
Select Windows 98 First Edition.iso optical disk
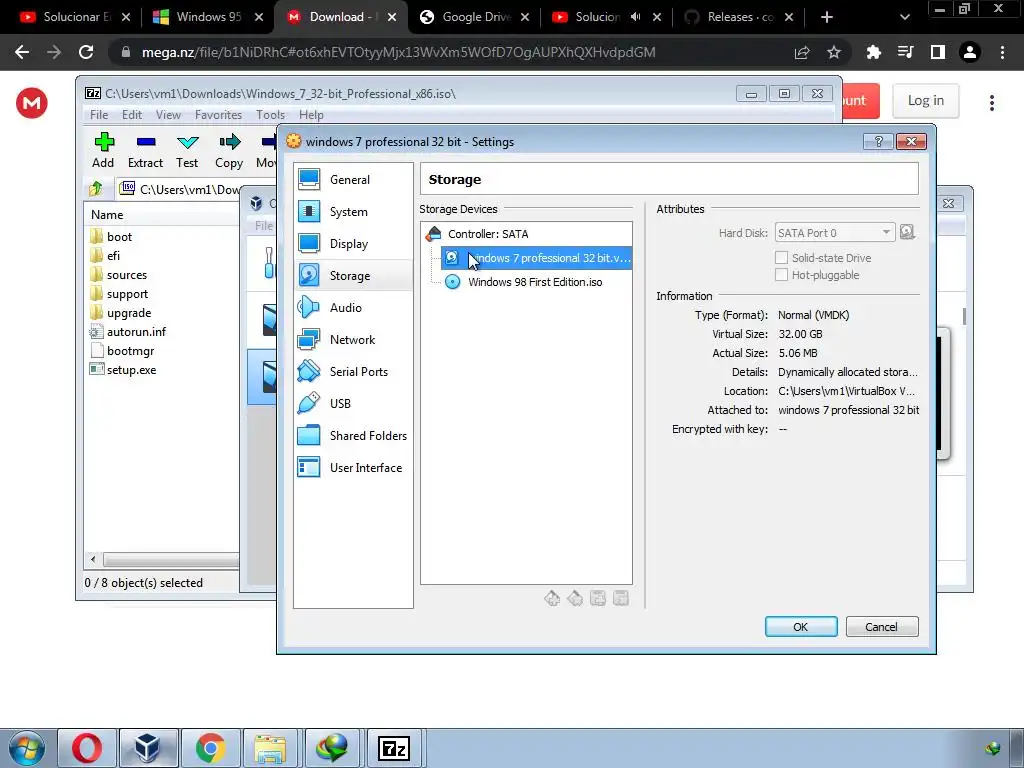(536, 282)
